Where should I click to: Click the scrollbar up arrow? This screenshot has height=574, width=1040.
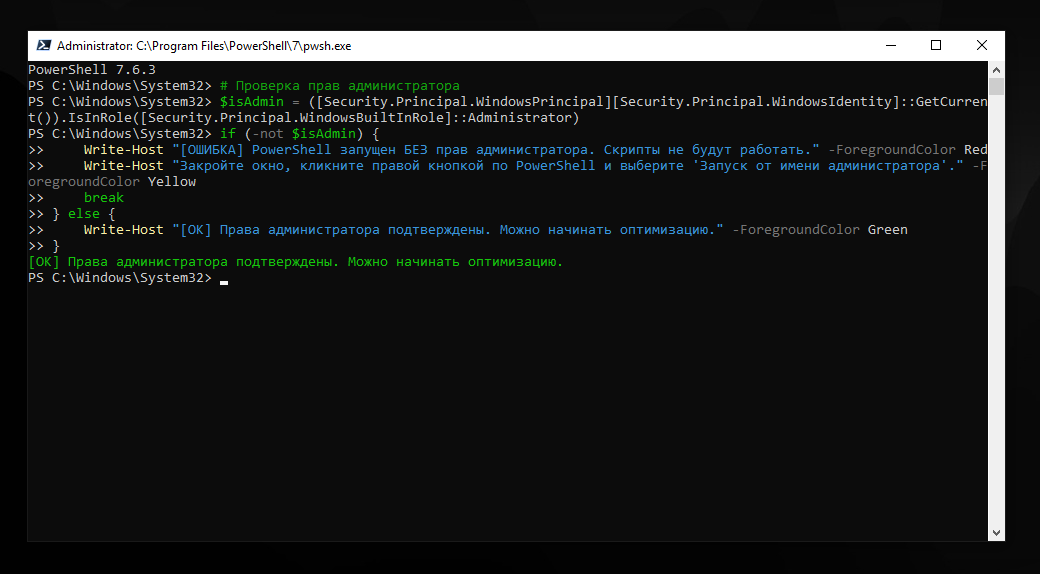996,69
